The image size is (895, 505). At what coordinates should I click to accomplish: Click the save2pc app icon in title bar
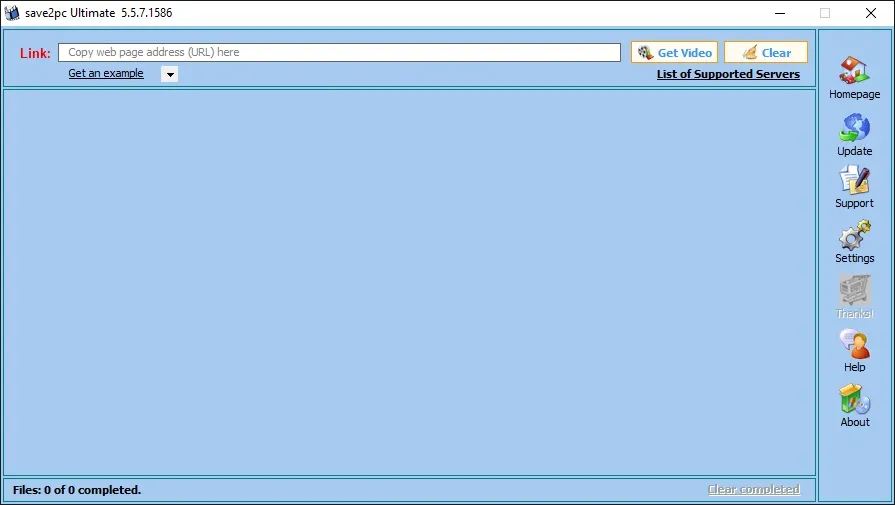(11, 13)
